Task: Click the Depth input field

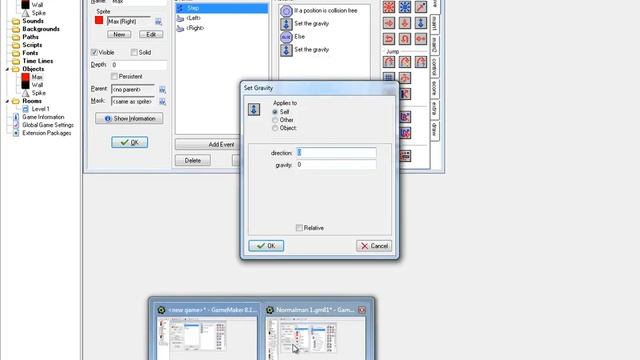Action: [x=139, y=65]
